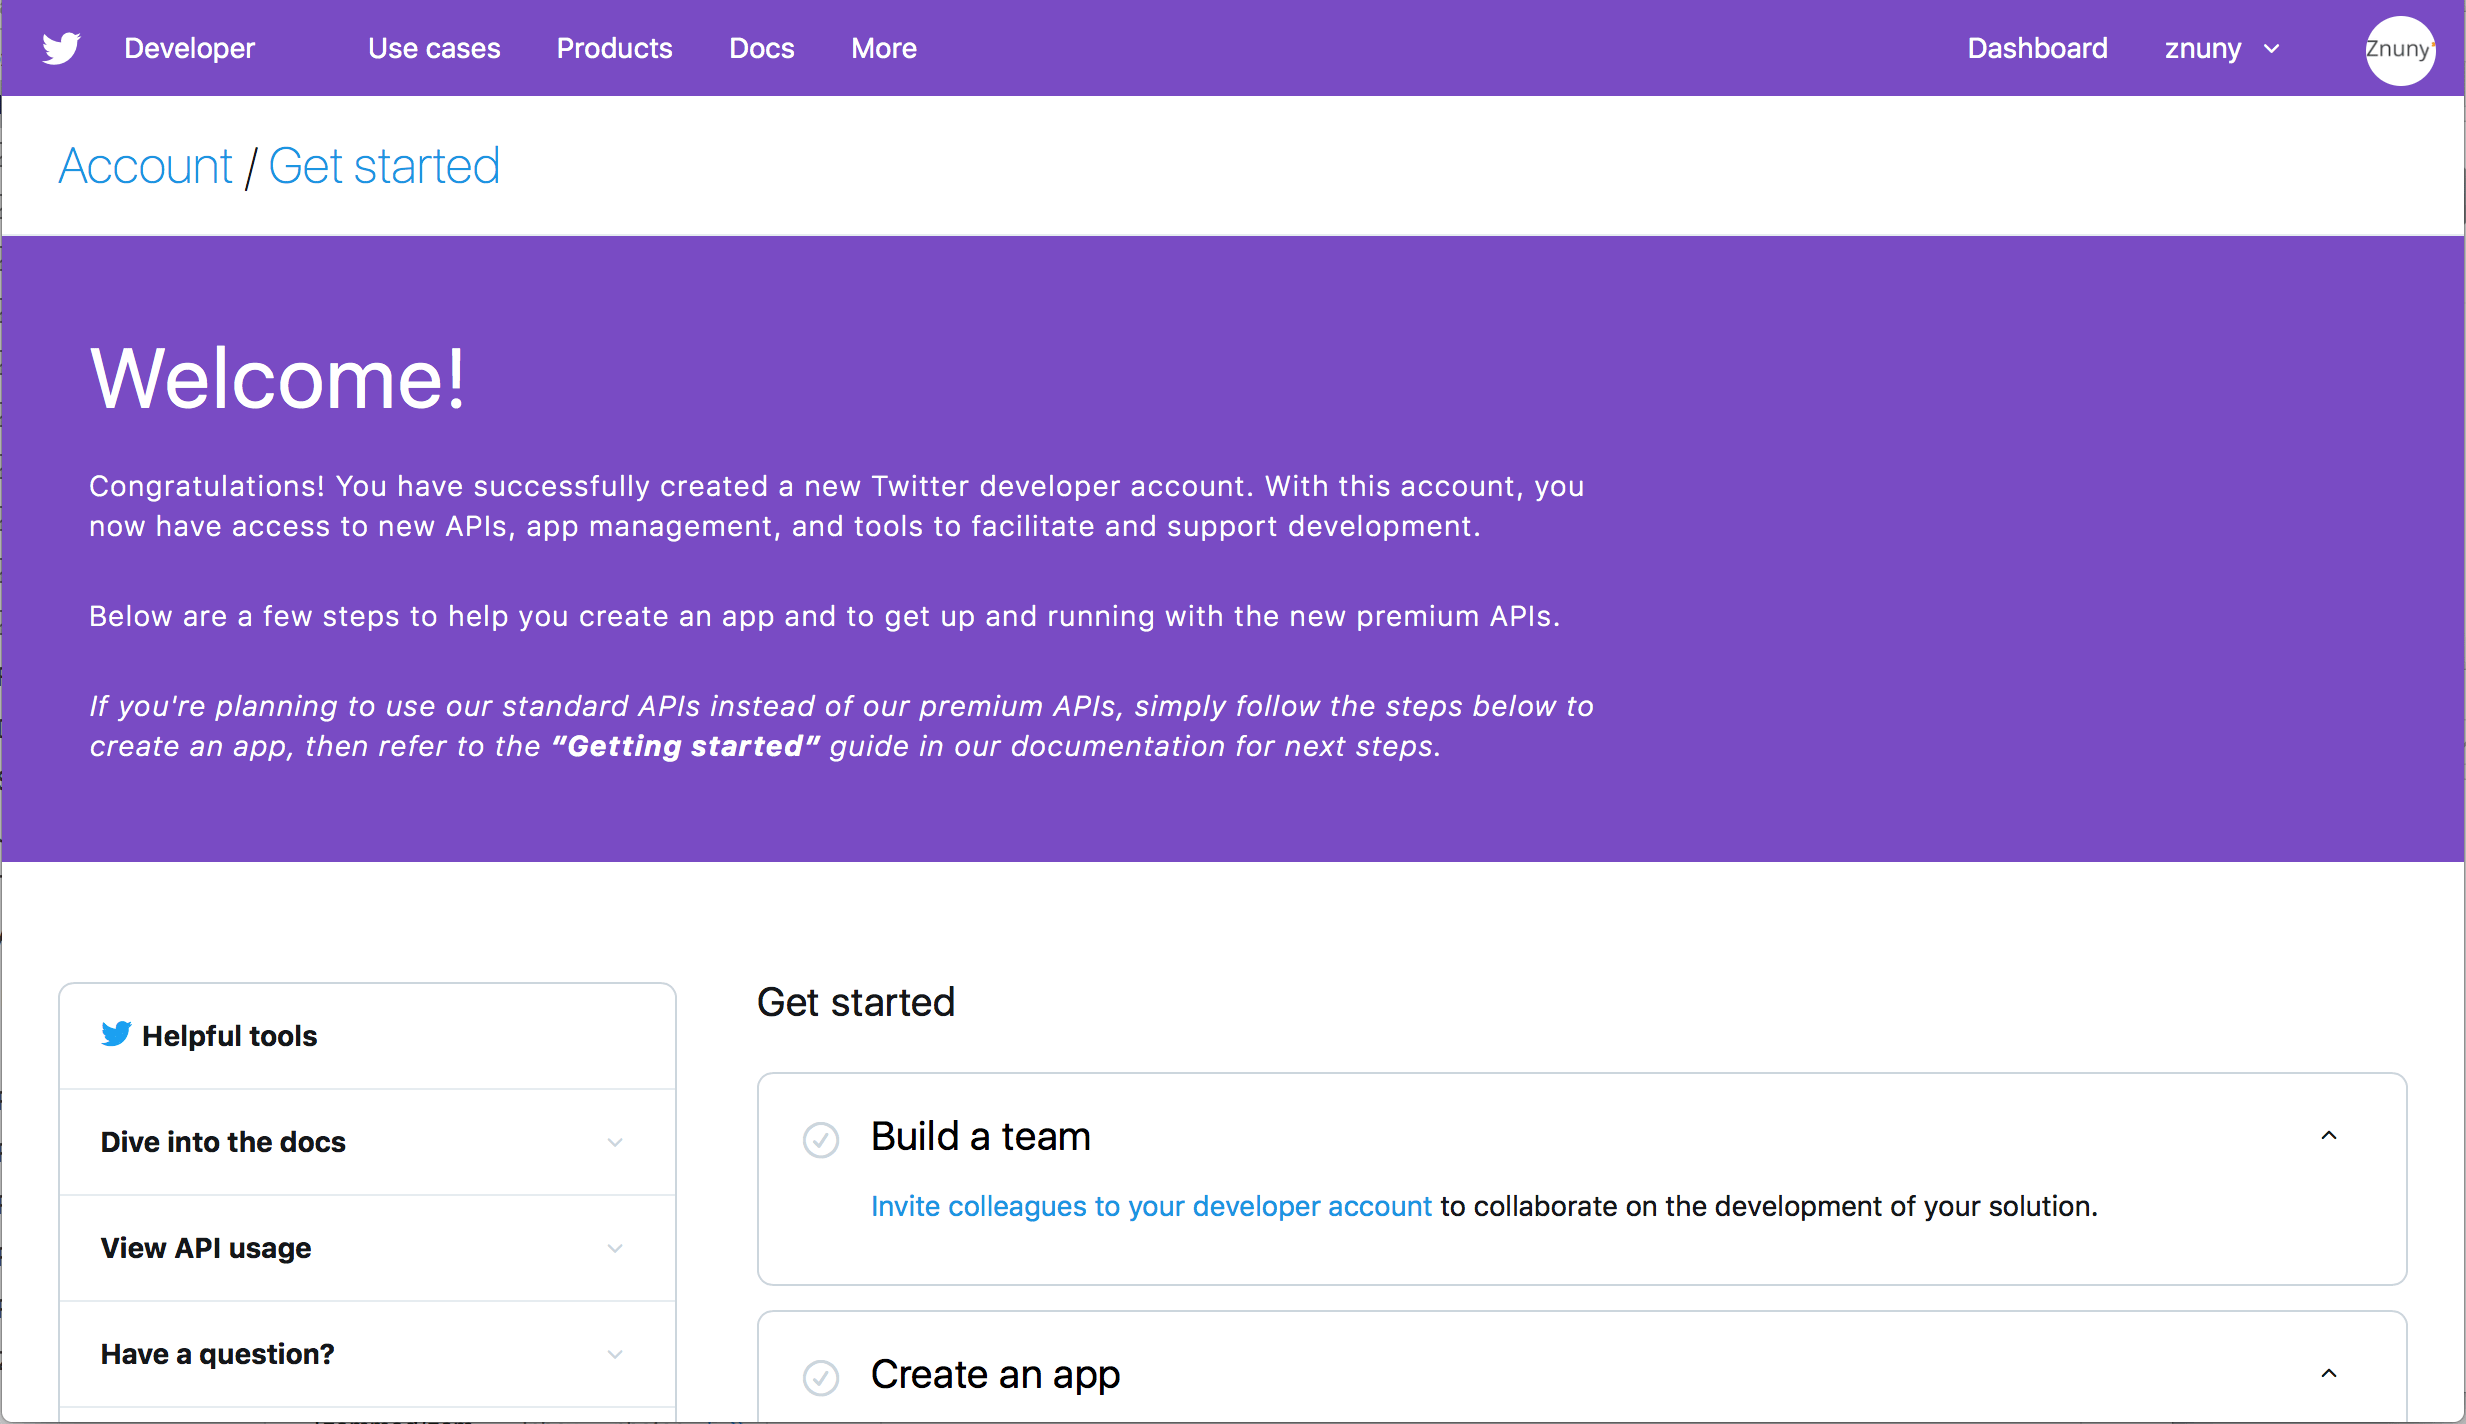Click the Twitter bird logo in the navbar

click(60, 47)
